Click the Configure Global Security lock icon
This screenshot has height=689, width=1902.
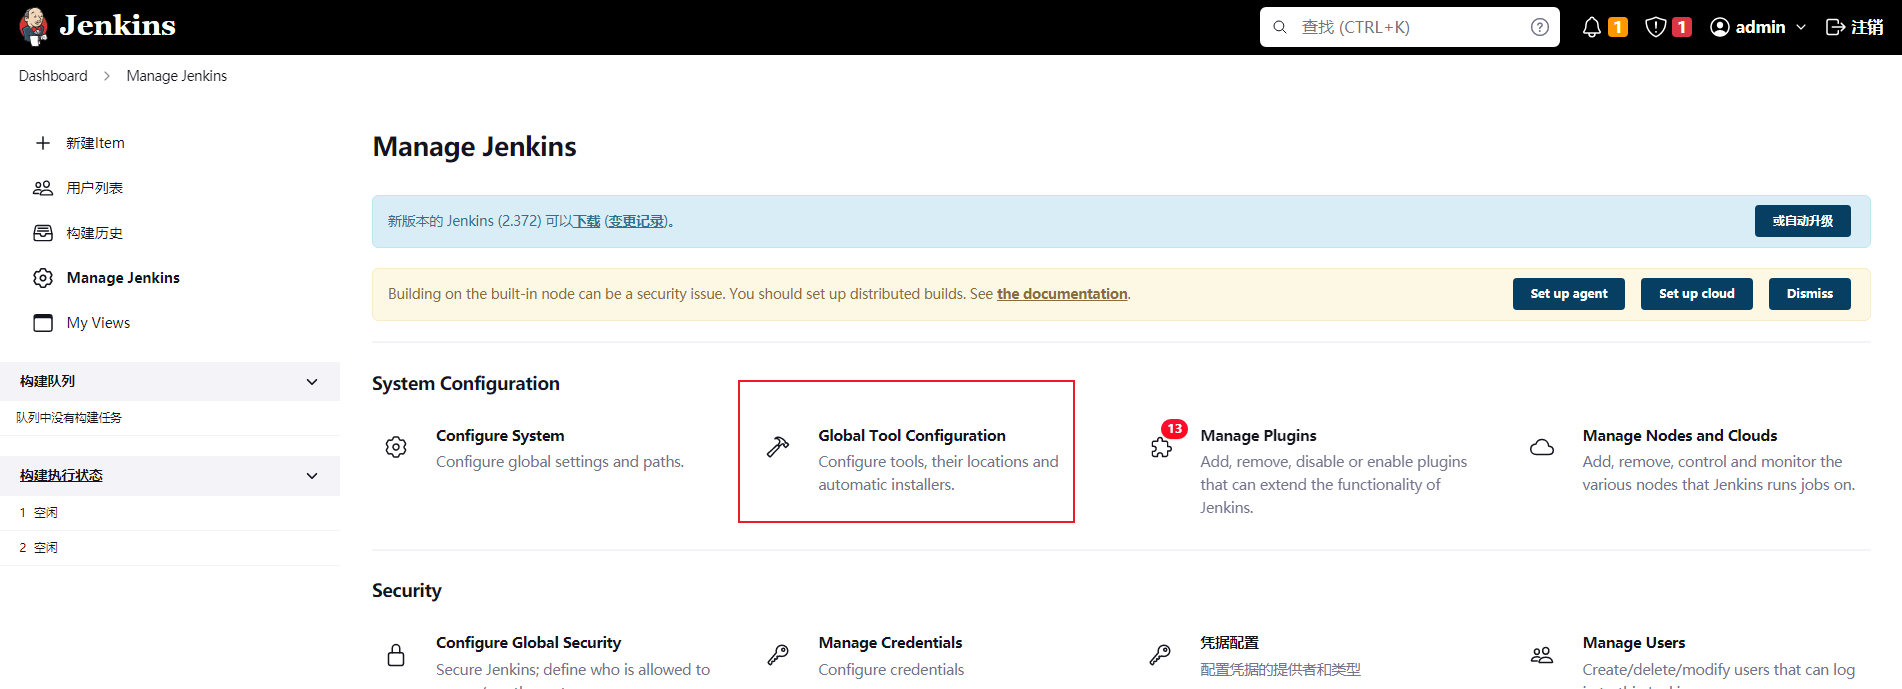(396, 655)
